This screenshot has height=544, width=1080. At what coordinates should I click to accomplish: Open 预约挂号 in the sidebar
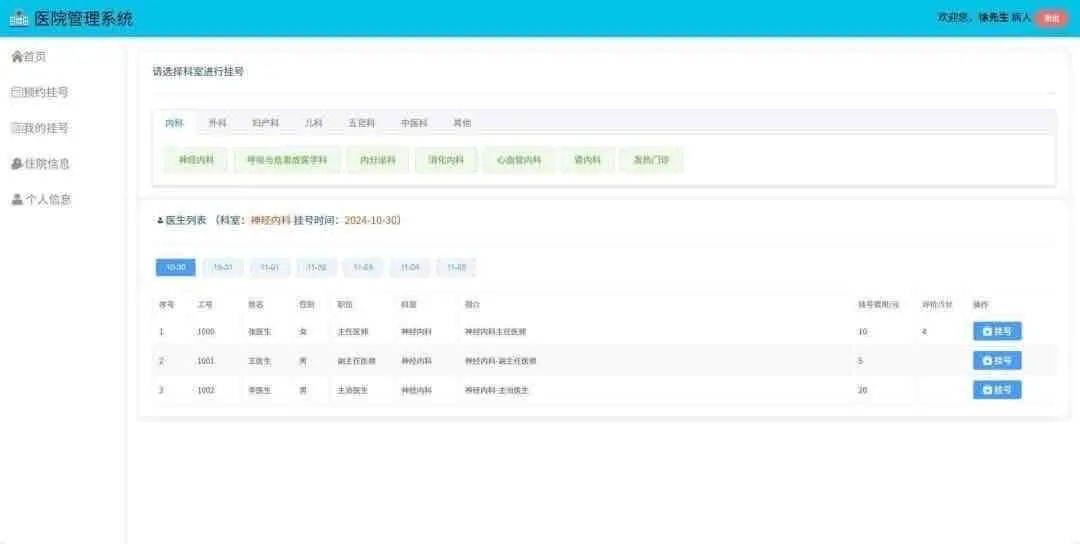(39, 92)
